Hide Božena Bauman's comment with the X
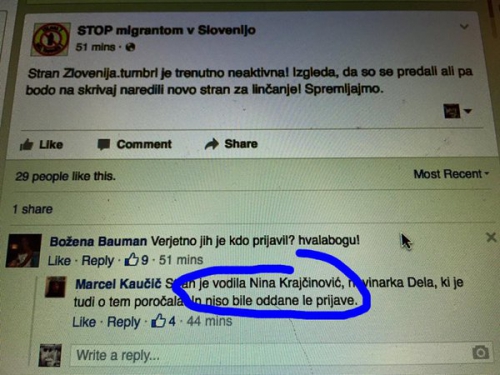 coord(491,237)
